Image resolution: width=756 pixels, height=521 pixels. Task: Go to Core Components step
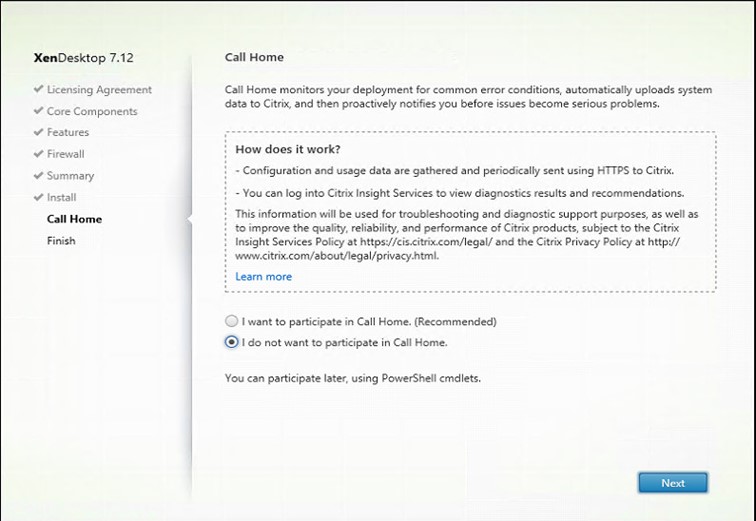tap(92, 111)
